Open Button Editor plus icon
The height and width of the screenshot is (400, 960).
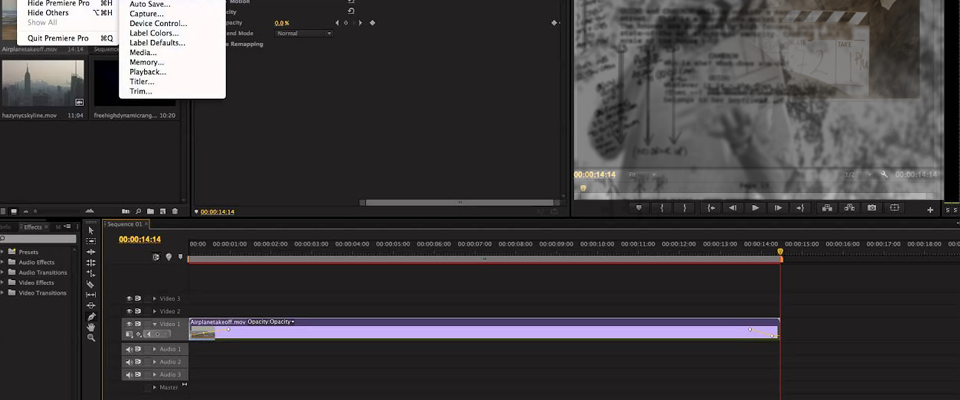[931, 210]
